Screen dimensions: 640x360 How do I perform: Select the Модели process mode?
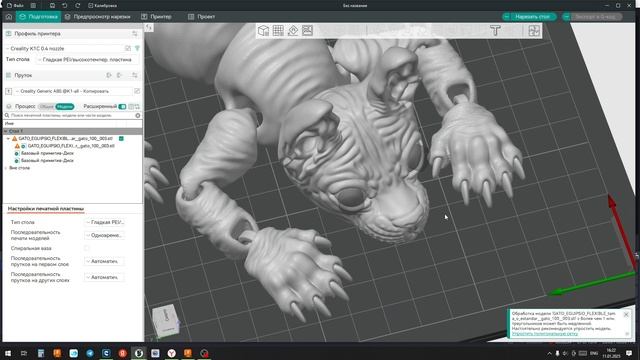tap(65, 107)
